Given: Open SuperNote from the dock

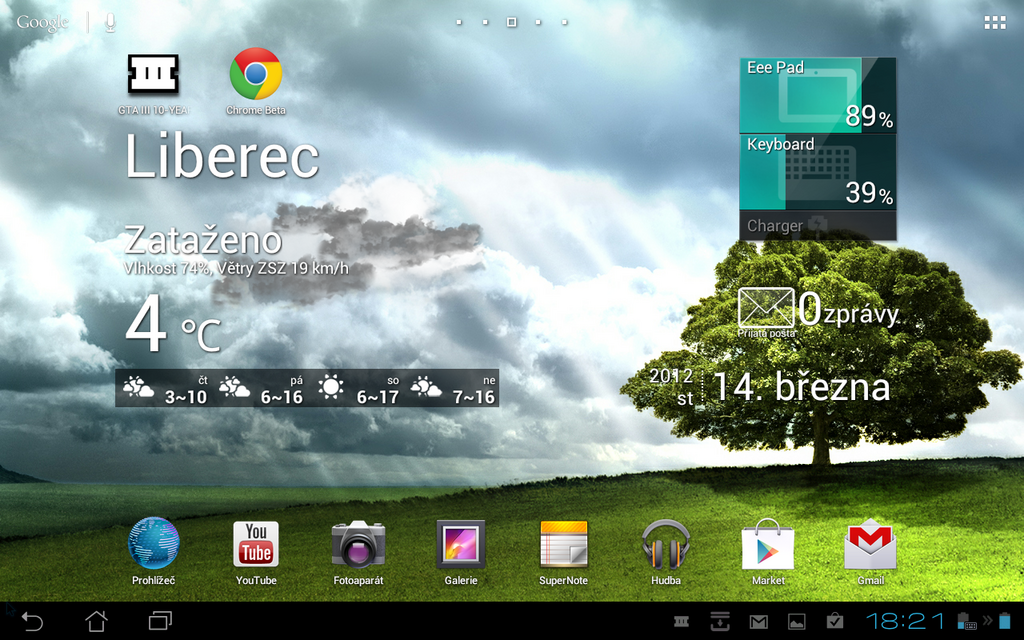Looking at the screenshot, I should [563, 545].
